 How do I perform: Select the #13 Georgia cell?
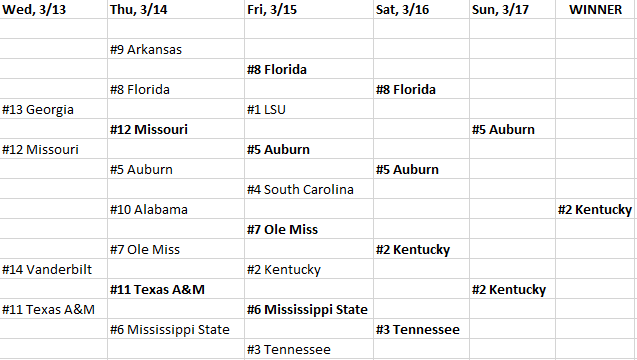click(x=54, y=109)
